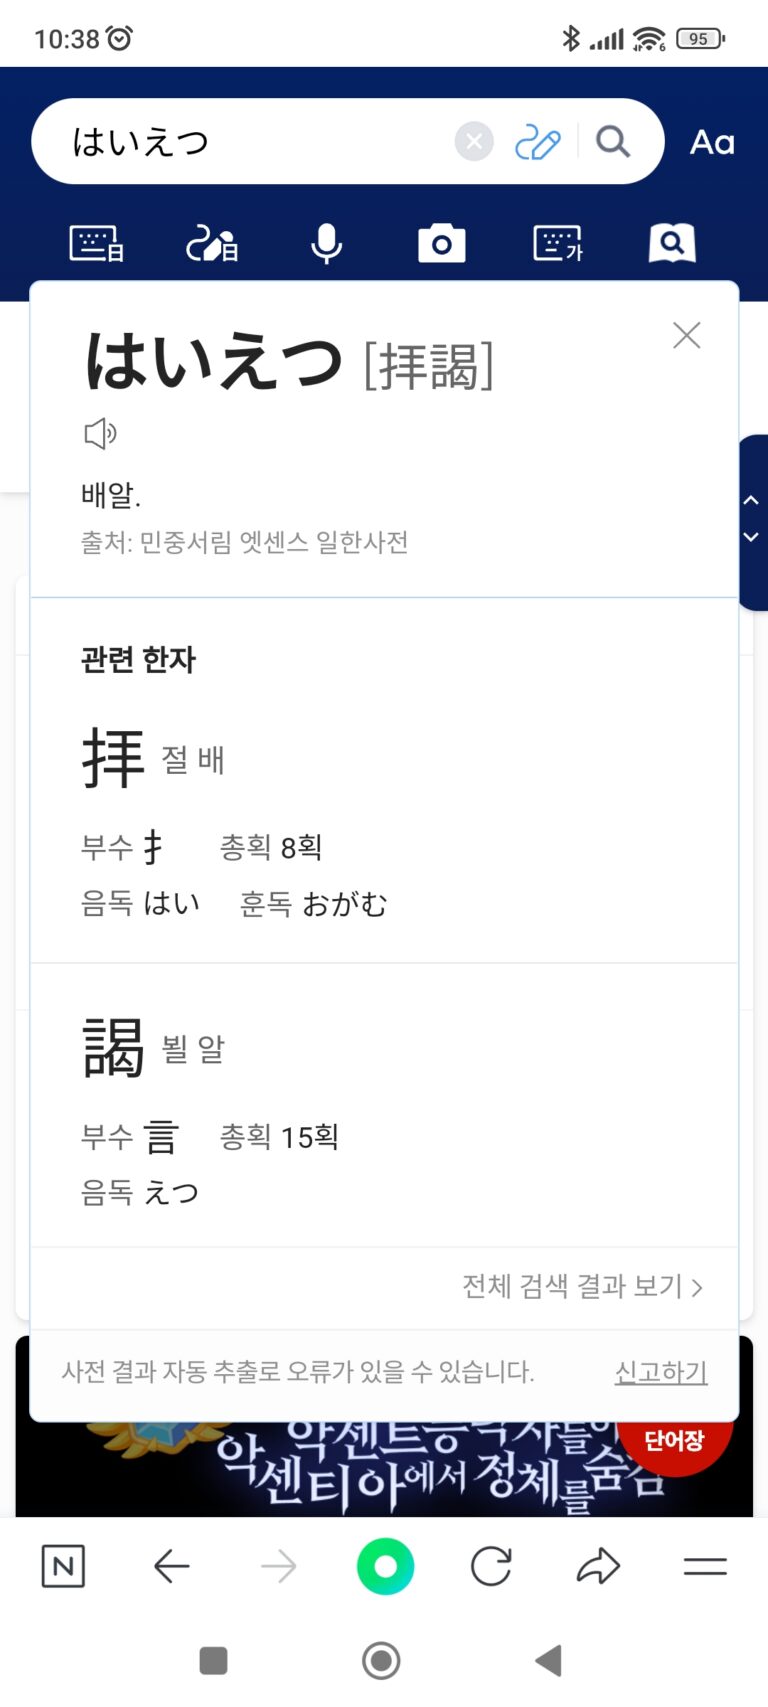The width and height of the screenshot is (768, 1707).
Task: Open the handwriting input icon in search bar
Action: pyautogui.click(x=537, y=142)
